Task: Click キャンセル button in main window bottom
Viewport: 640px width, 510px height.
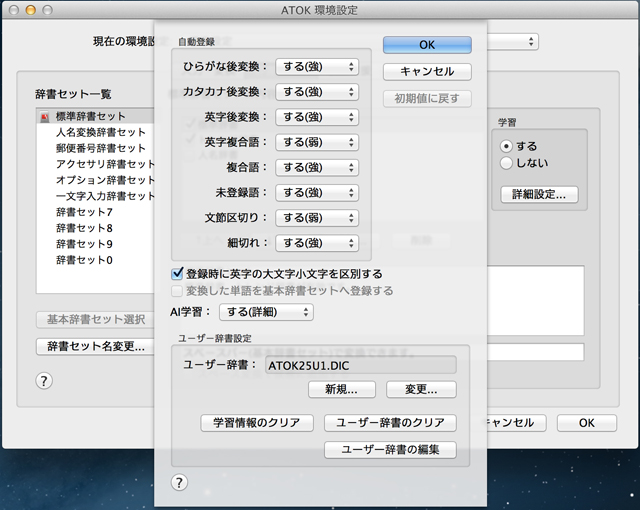Action: (x=516, y=423)
